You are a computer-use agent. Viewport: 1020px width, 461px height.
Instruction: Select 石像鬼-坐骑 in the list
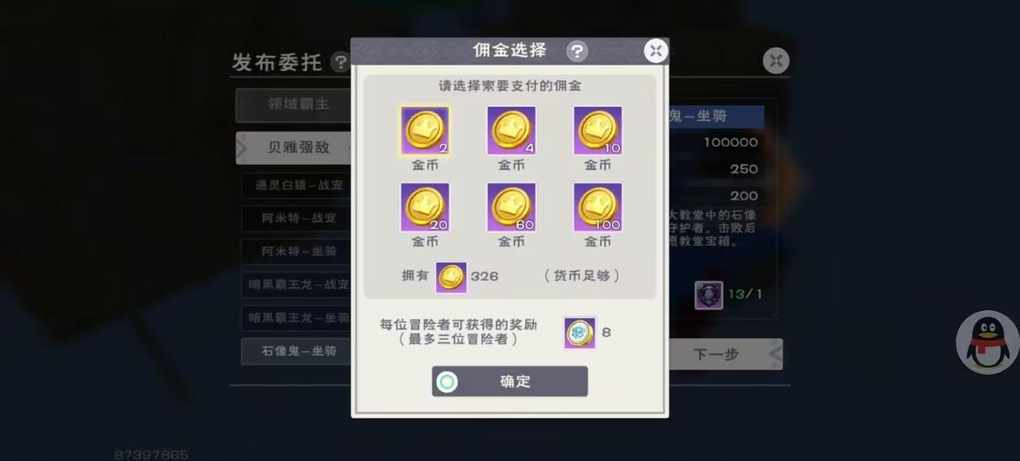[296, 352]
